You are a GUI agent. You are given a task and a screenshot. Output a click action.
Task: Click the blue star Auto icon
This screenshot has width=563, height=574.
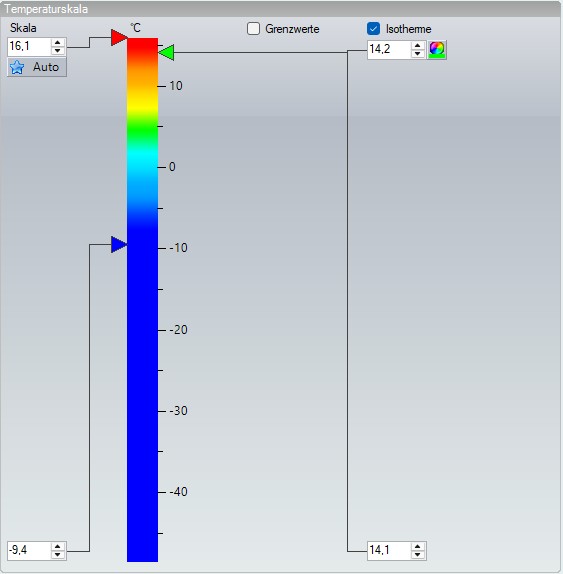[17, 67]
